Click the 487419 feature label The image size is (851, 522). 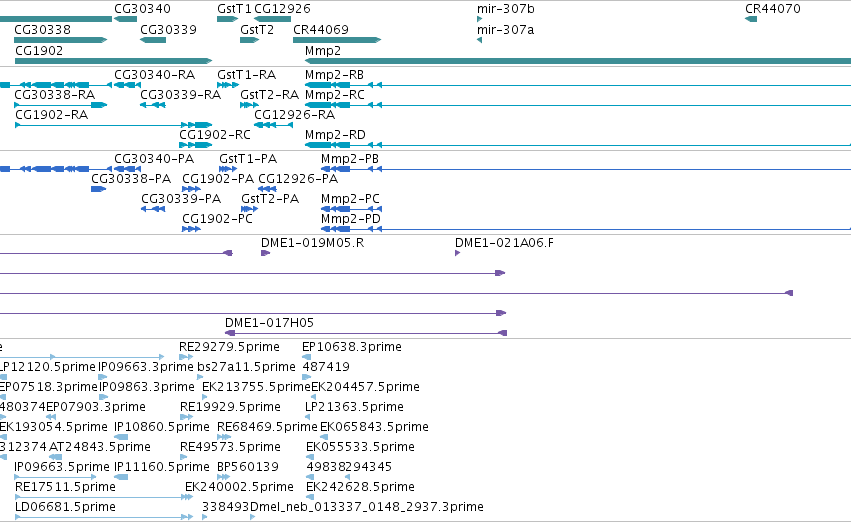(x=326, y=367)
